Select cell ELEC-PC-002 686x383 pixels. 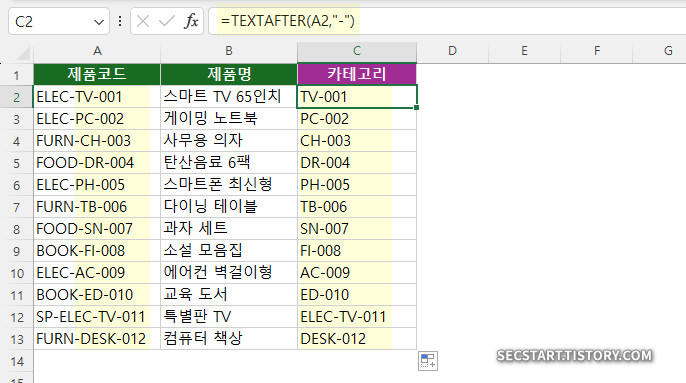coord(97,119)
